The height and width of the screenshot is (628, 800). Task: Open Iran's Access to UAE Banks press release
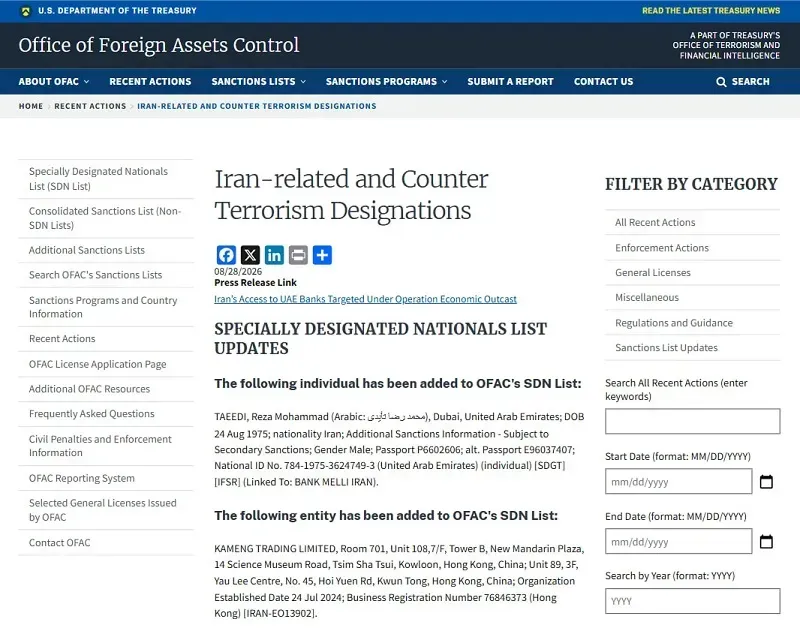click(365, 299)
